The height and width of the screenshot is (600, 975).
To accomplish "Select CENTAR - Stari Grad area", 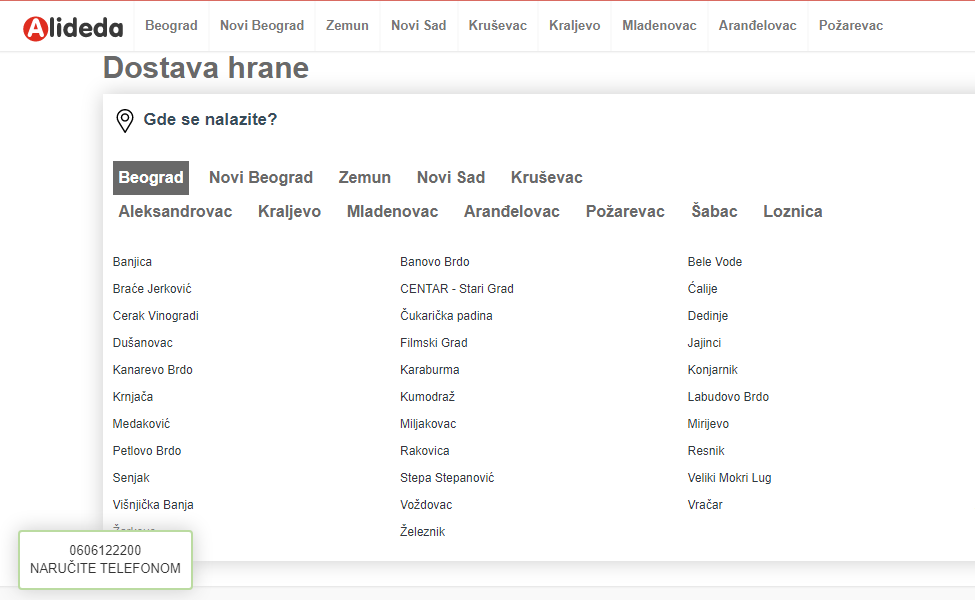I will 456,289.
